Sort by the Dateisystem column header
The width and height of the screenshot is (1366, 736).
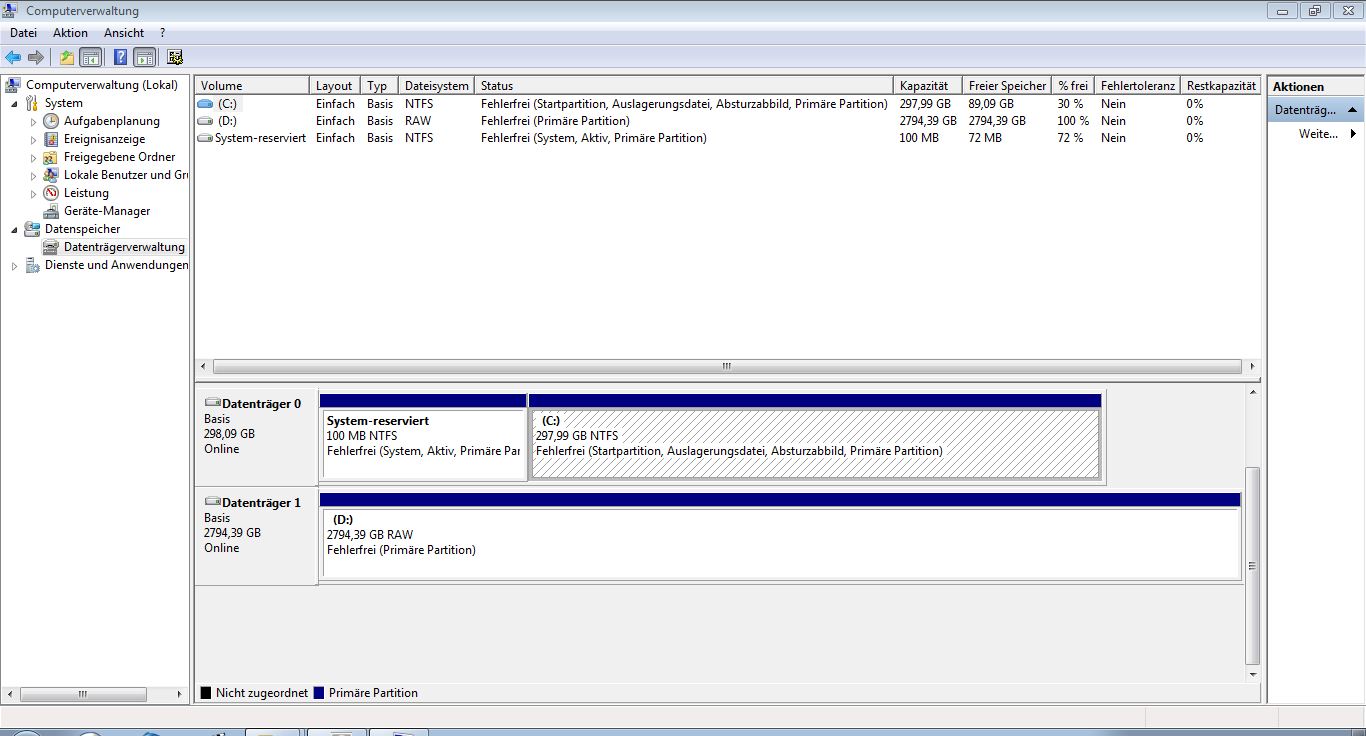click(436, 86)
